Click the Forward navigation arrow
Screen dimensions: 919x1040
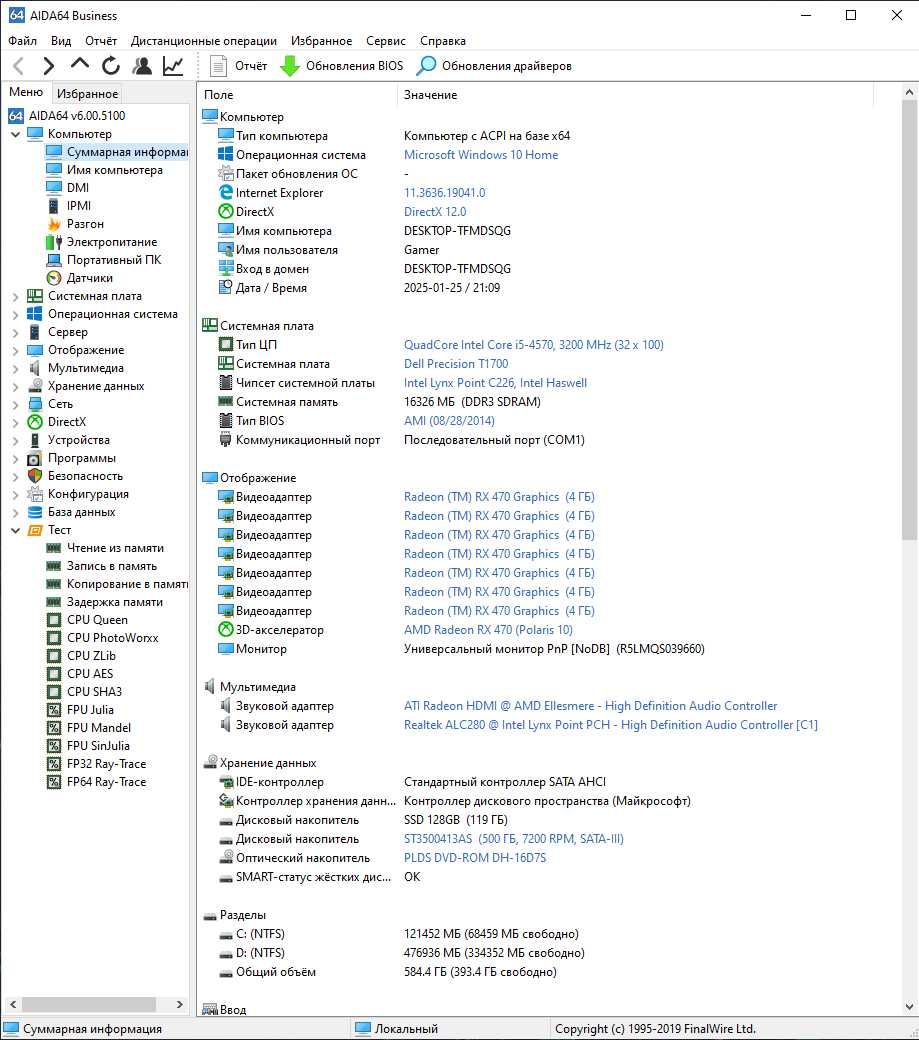click(48, 66)
